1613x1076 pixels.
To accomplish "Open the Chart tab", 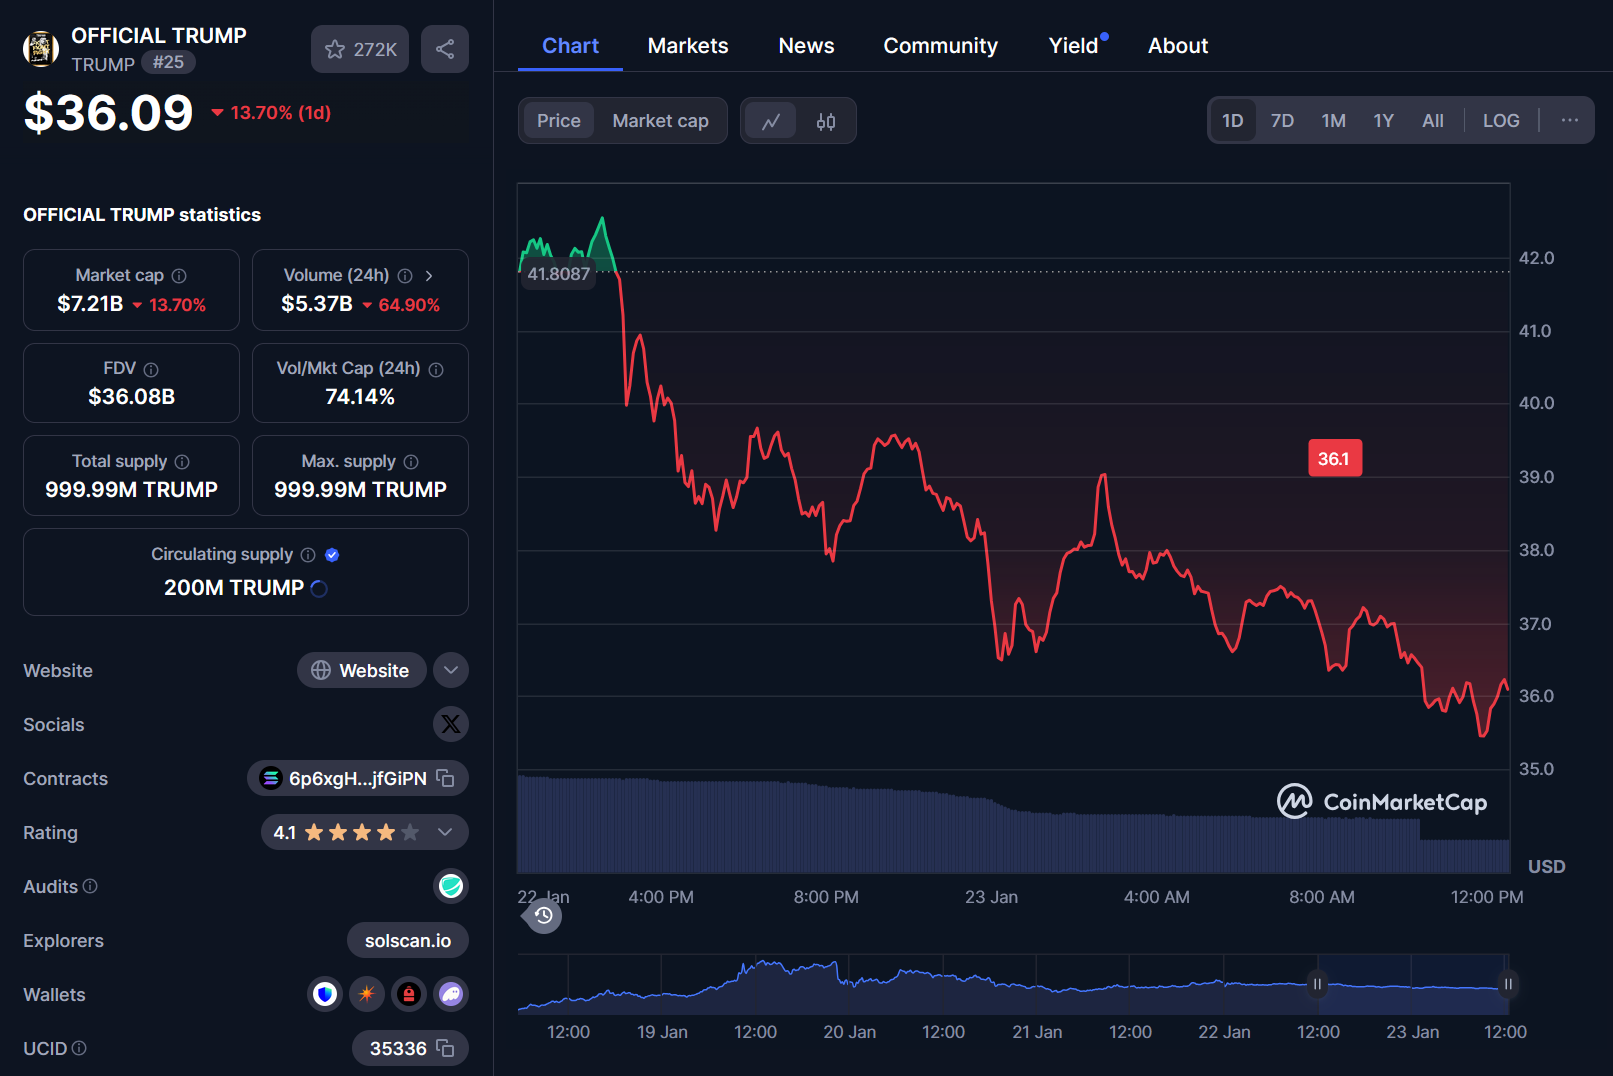I will coord(570,46).
